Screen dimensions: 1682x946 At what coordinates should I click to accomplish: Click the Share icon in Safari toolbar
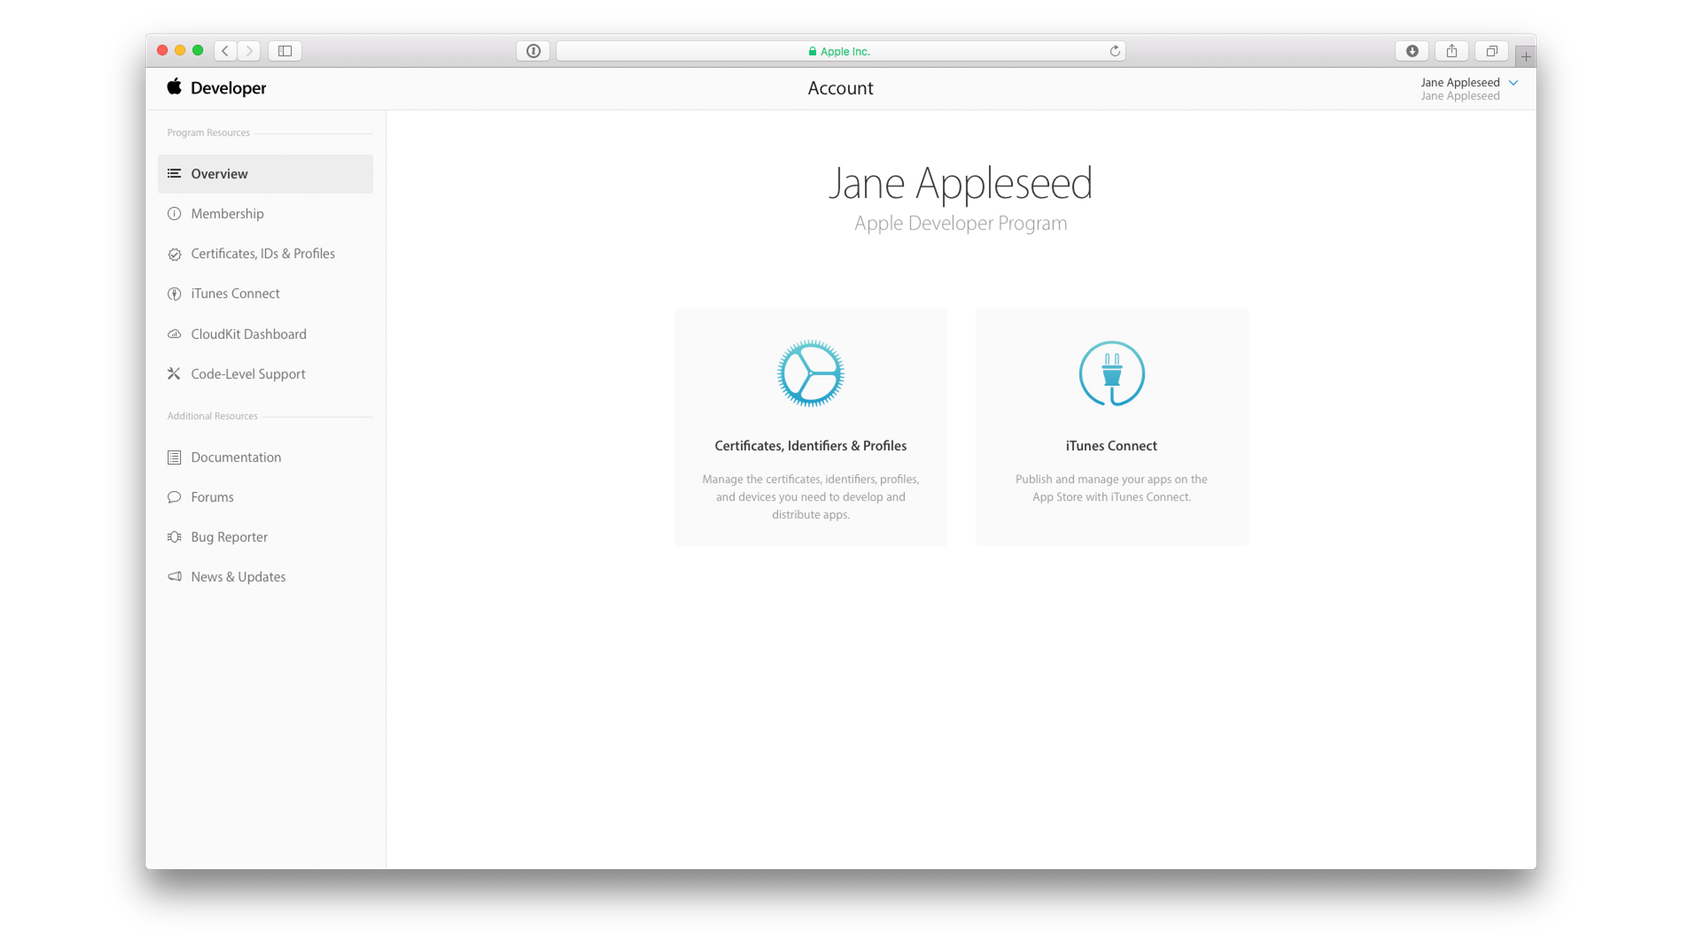click(x=1451, y=51)
